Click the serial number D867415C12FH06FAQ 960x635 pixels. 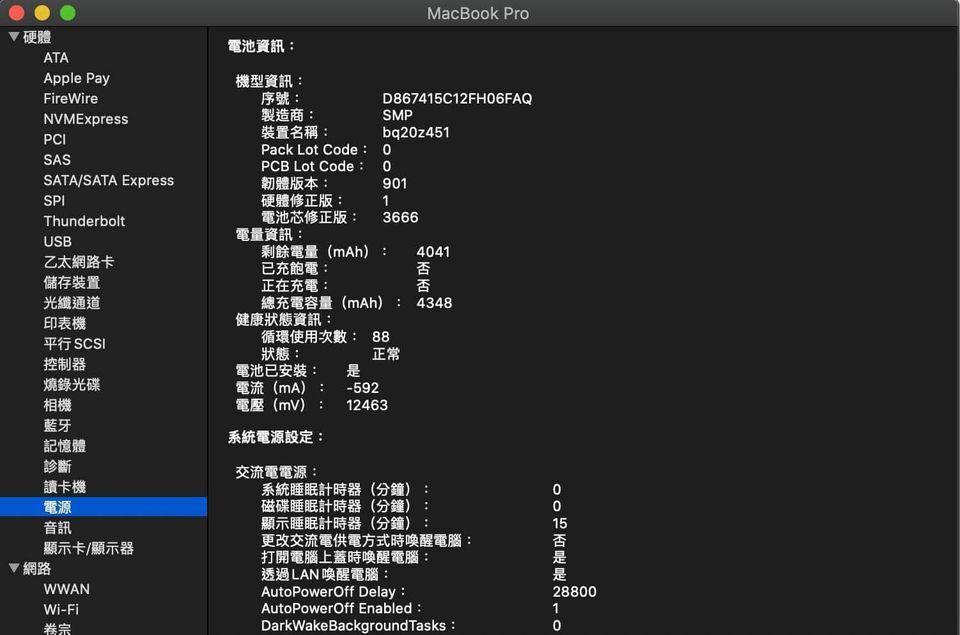pos(457,99)
